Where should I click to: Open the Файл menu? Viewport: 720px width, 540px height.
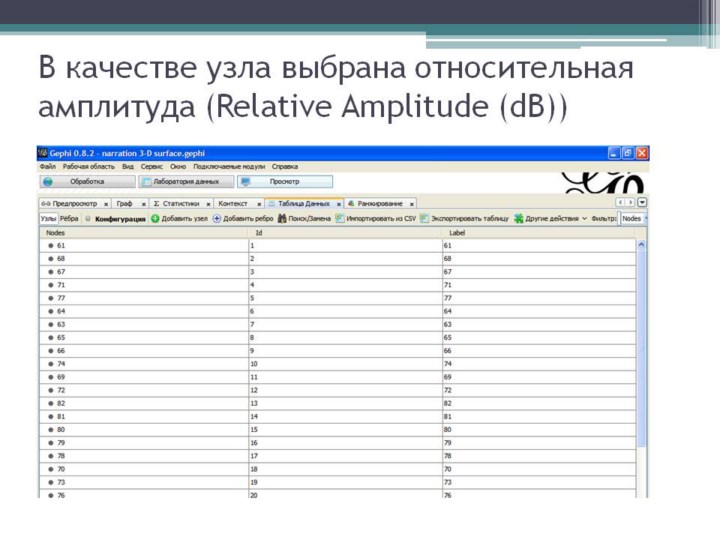47,166
